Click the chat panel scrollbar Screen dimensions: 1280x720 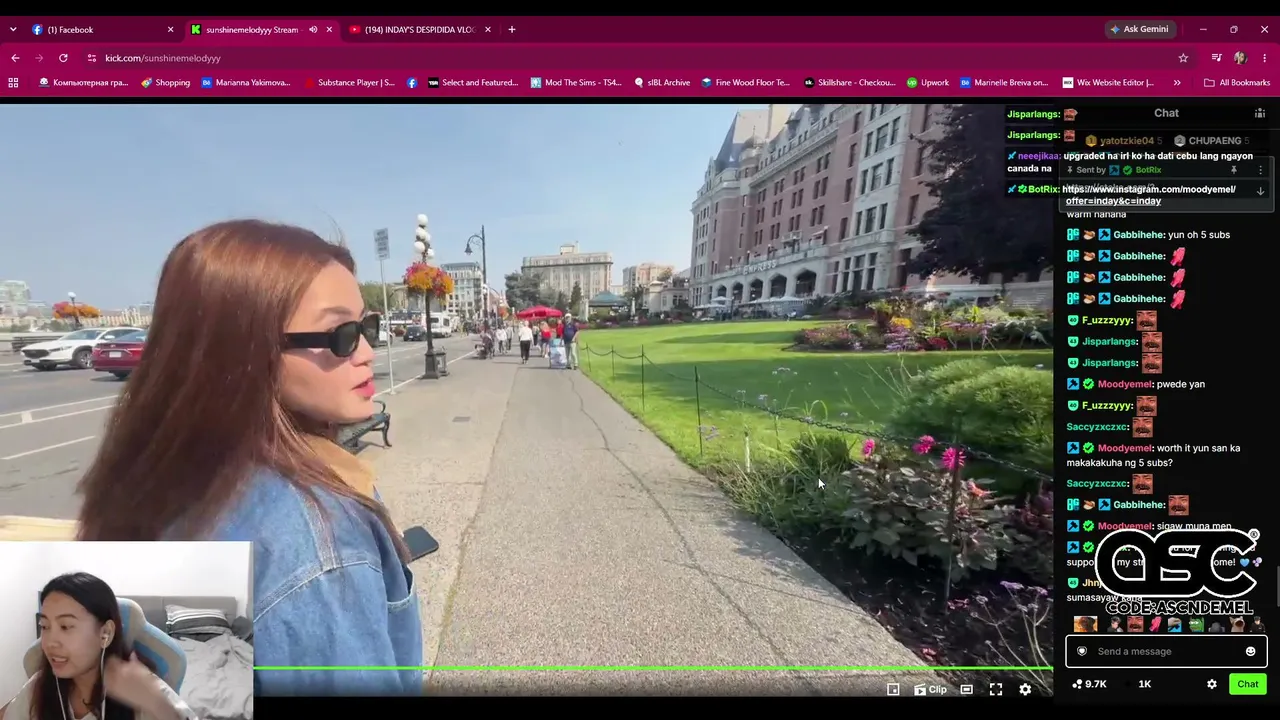pyautogui.click(x=1276, y=585)
